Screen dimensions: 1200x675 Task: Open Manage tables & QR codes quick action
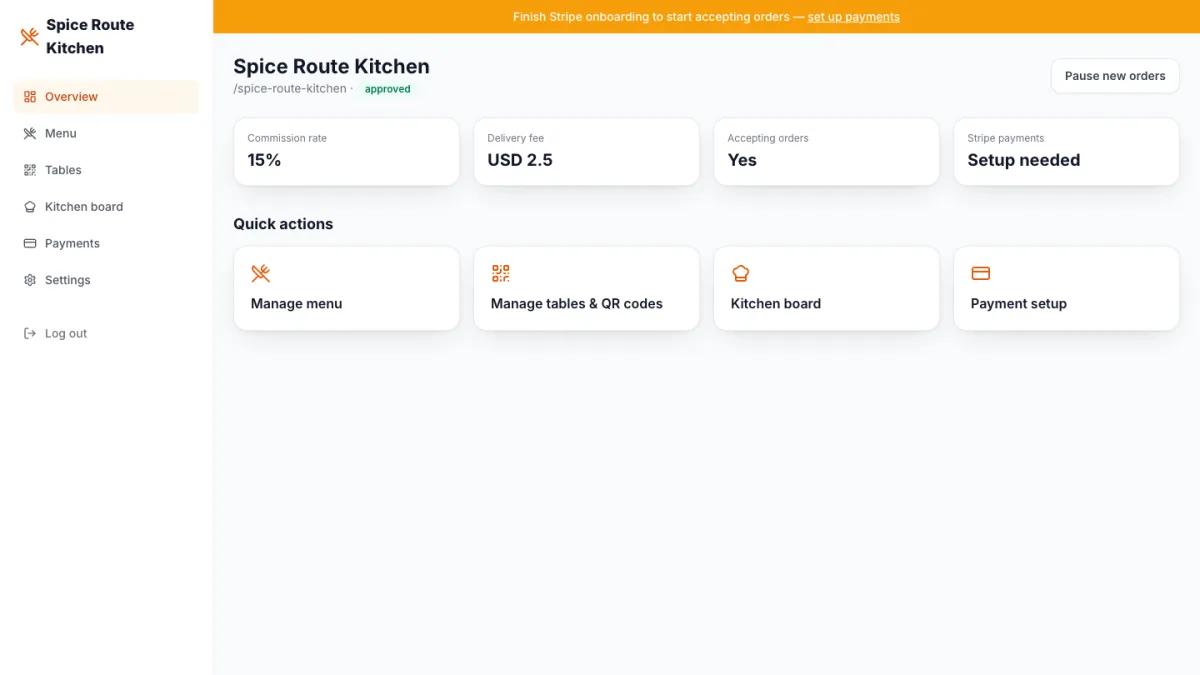586,288
